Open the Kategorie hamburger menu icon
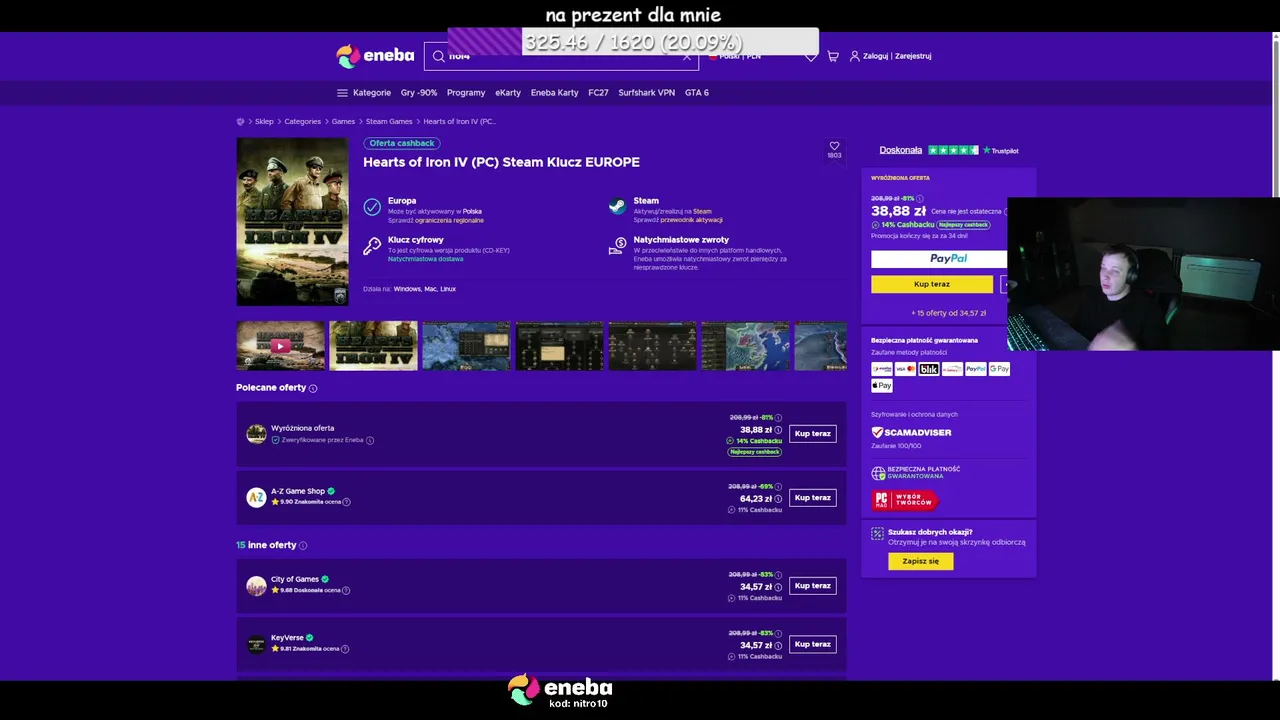1280x720 pixels. click(x=342, y=93)
